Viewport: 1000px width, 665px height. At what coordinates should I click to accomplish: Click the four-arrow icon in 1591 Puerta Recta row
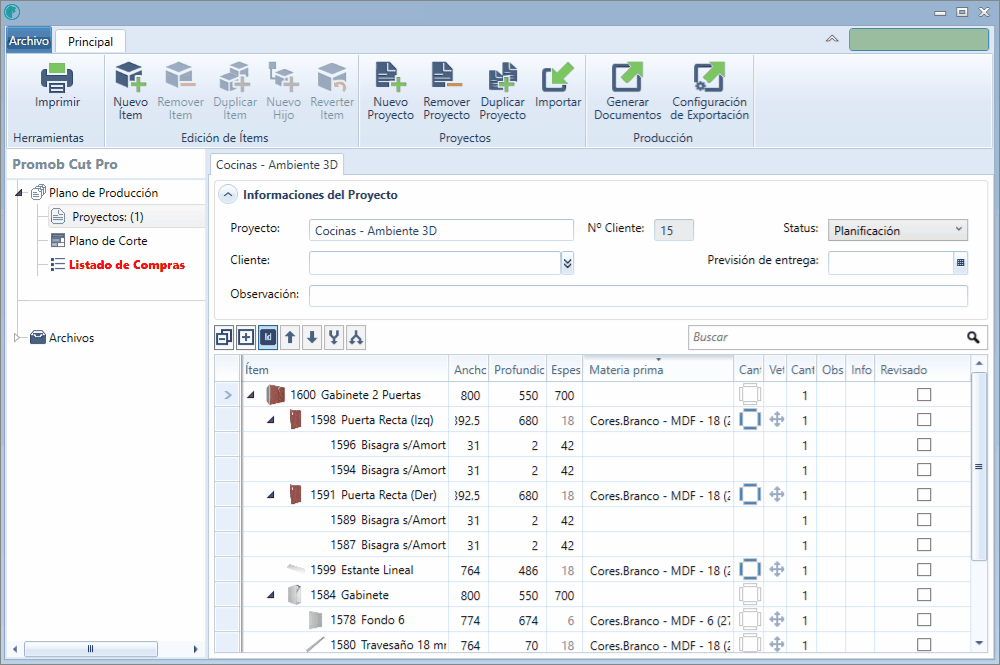point(777,494)
